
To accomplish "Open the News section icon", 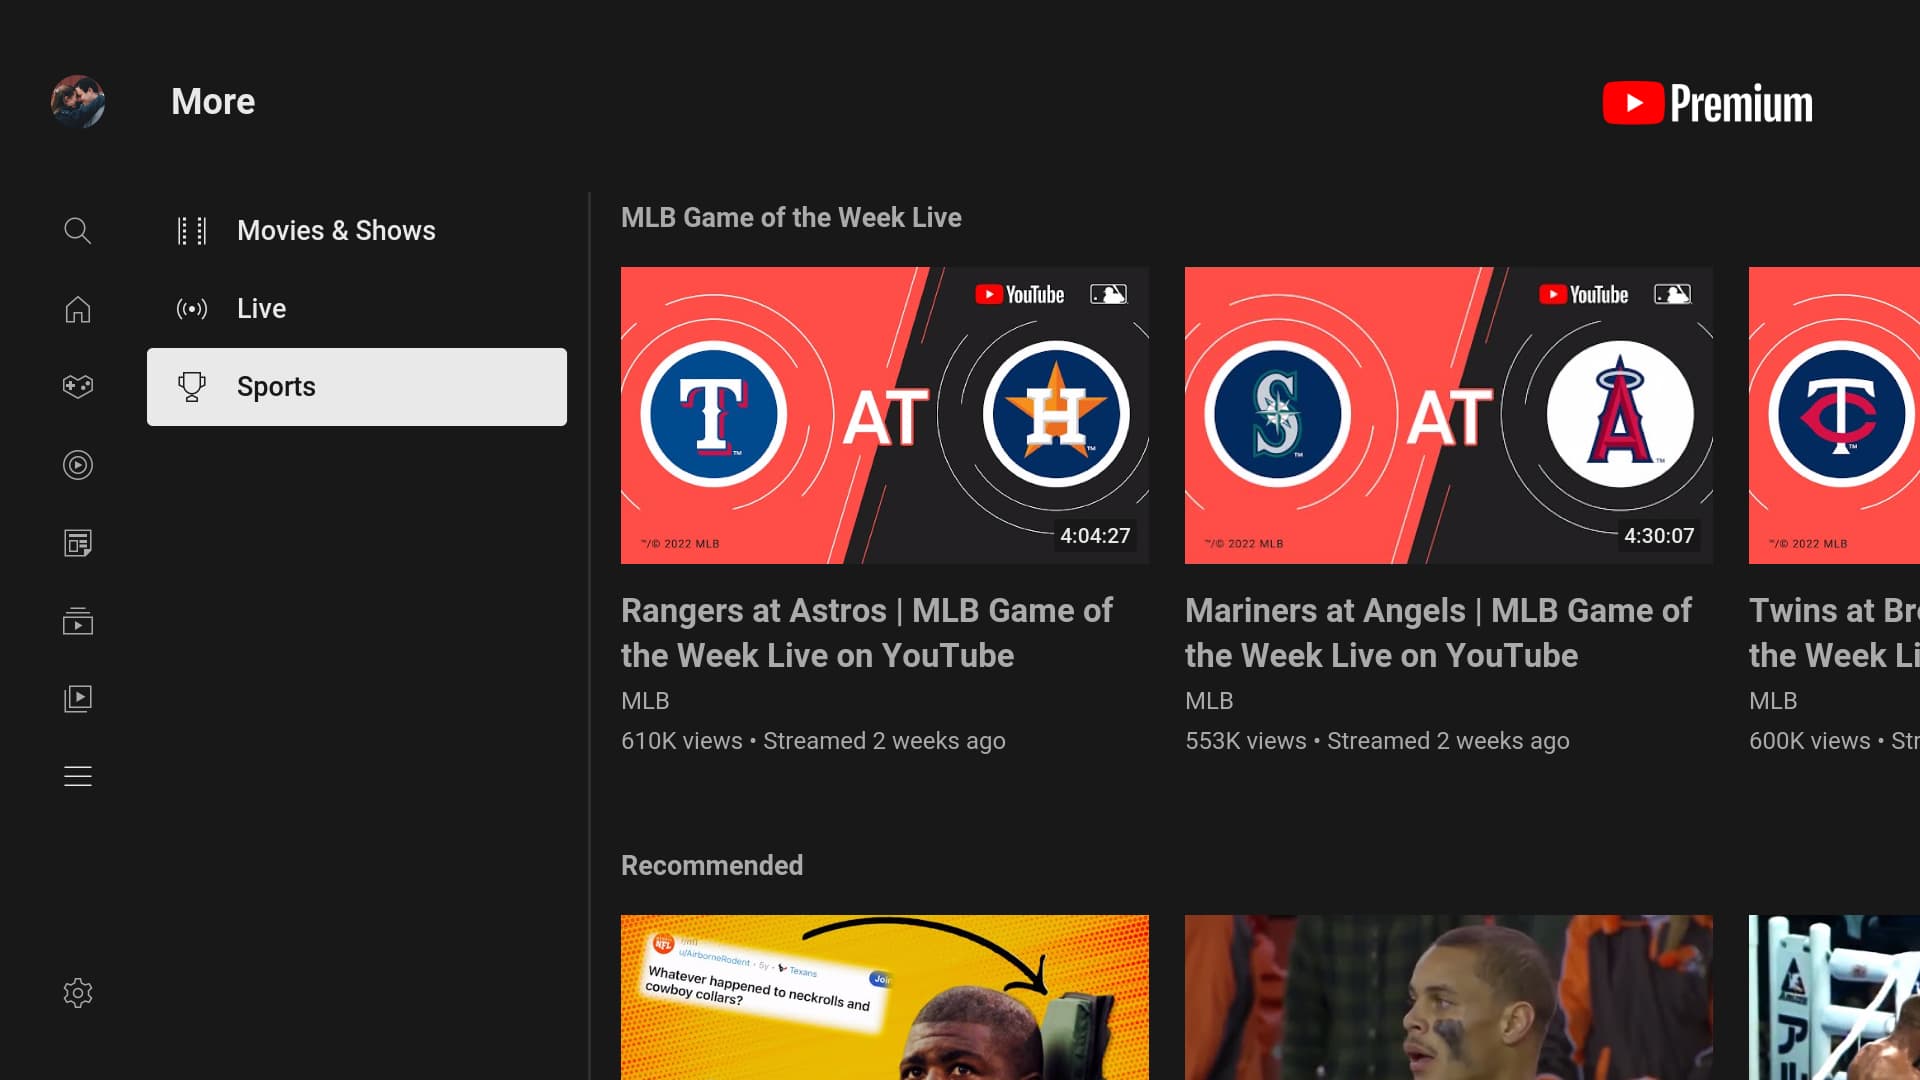I will point(77,543).
